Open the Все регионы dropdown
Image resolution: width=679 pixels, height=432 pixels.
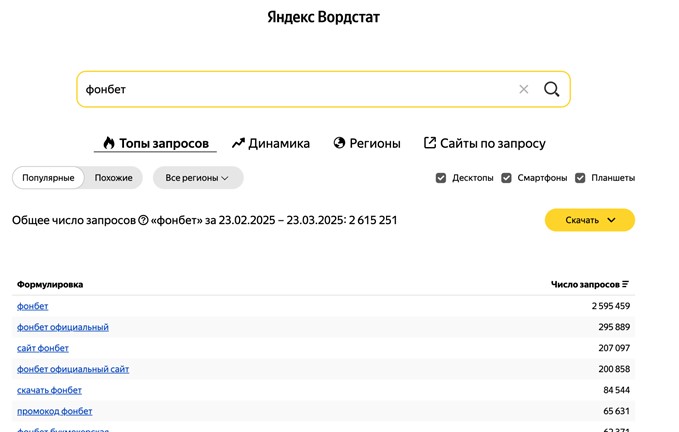[x=198, y=178]
